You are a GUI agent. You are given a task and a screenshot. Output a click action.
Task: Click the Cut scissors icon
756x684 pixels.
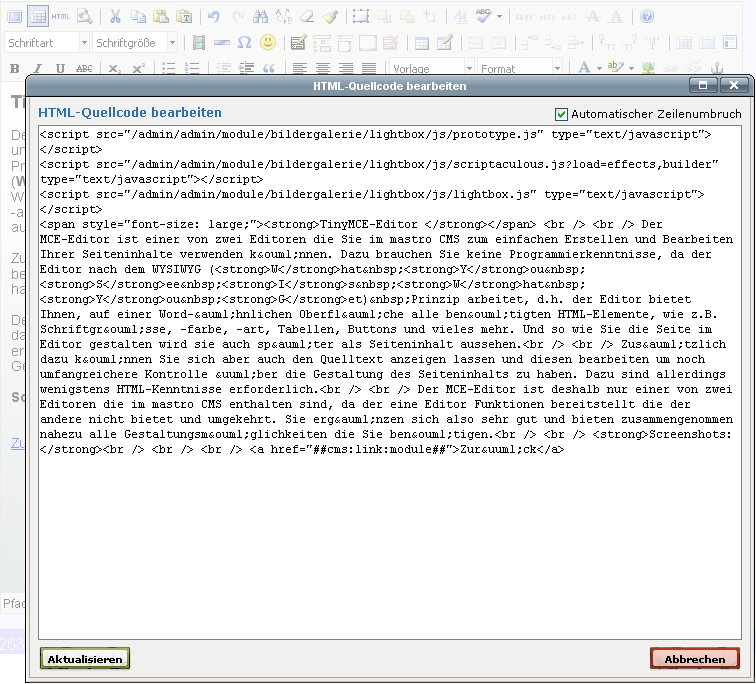pyautogui.click(x=115, y=17)
